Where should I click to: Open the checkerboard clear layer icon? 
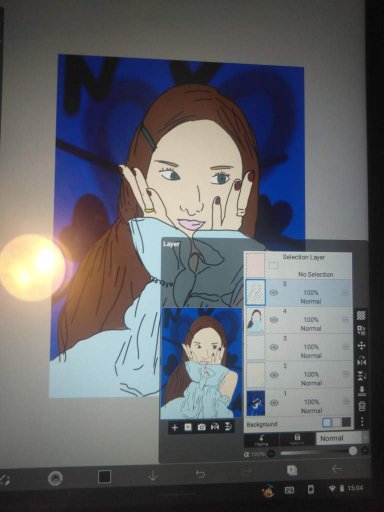[361, 315]
